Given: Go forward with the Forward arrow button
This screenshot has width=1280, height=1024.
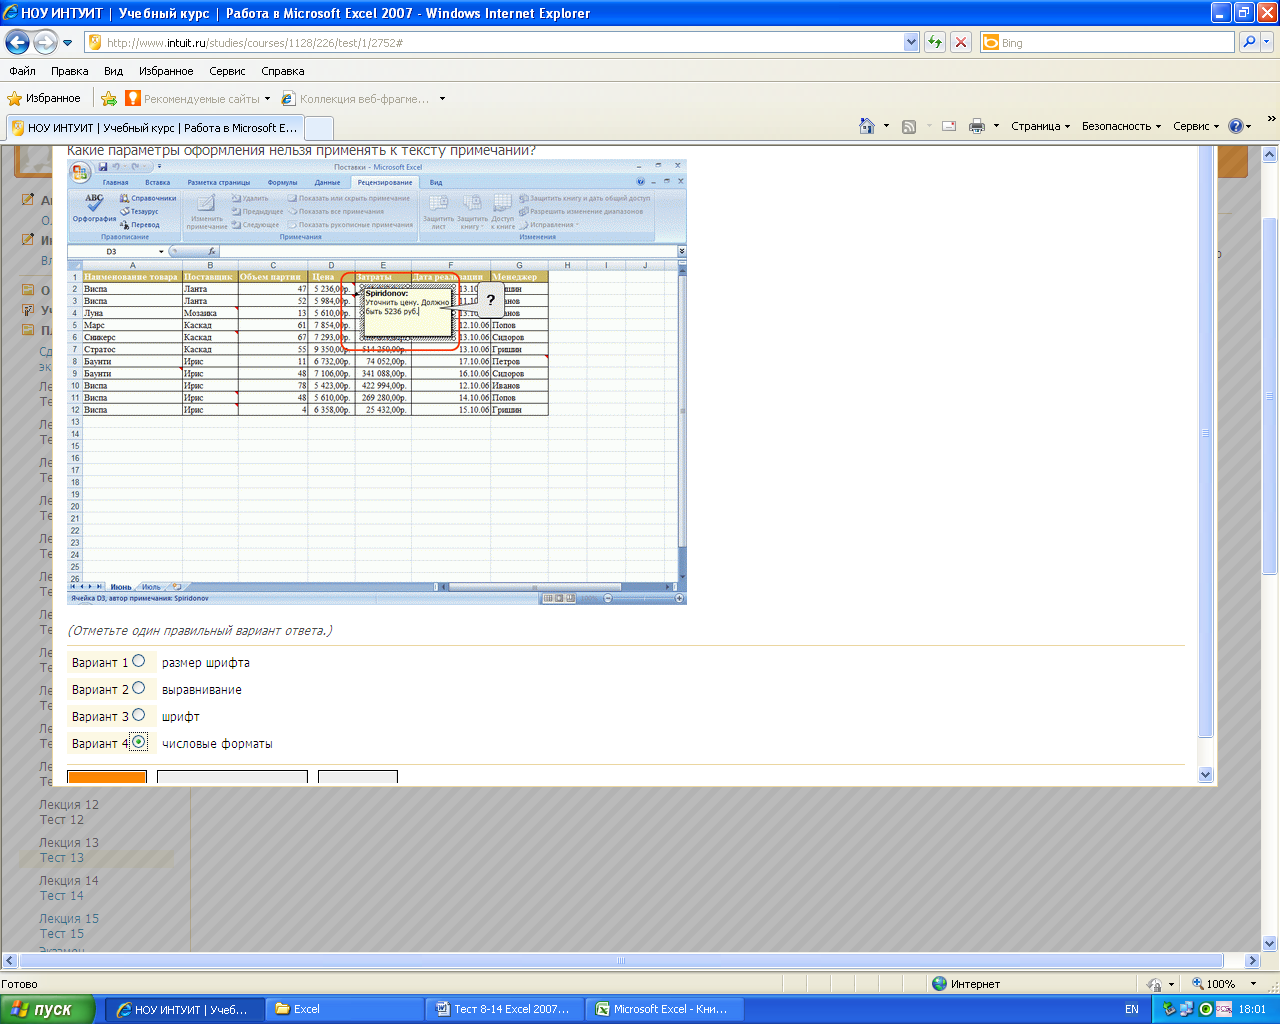Looking at the screenshot, I should pos(45,42).
